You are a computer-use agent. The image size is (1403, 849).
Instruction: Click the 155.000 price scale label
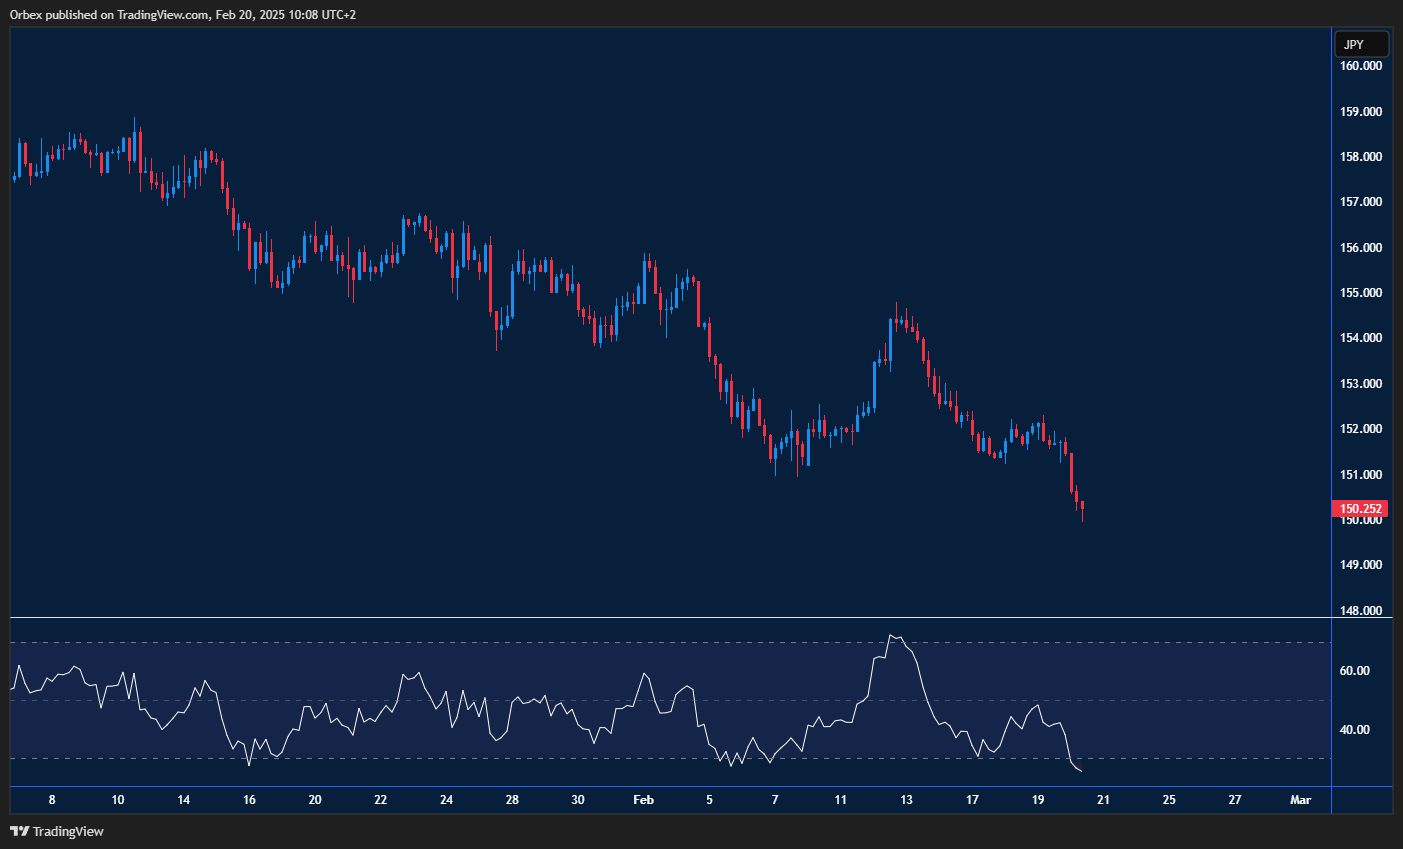click(x=1359, y=292)
